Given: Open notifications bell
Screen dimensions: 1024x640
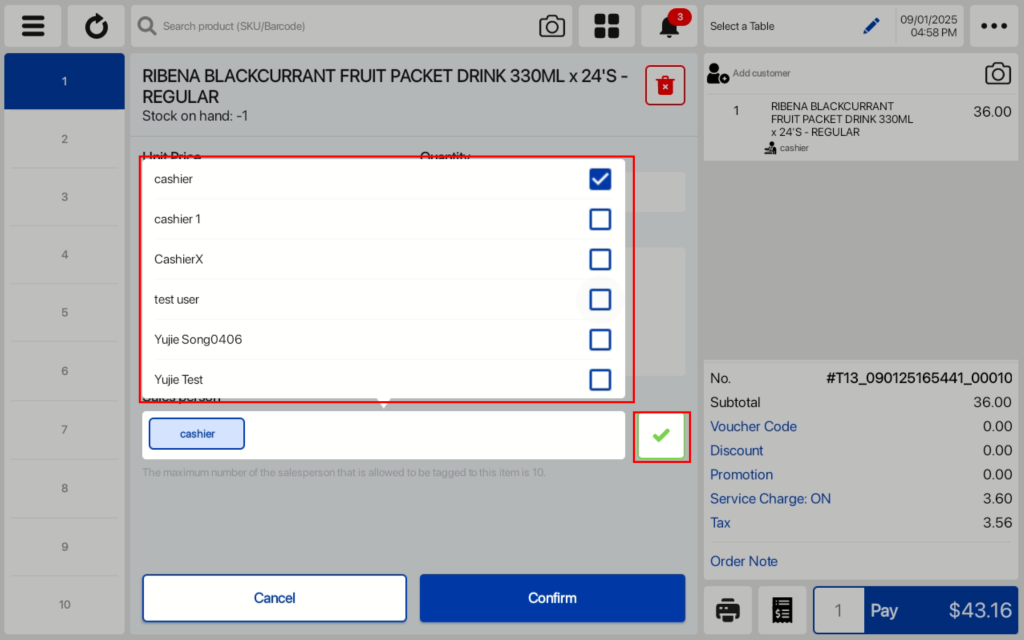Looking at the screenshot, I should click(x=669, y=26).
